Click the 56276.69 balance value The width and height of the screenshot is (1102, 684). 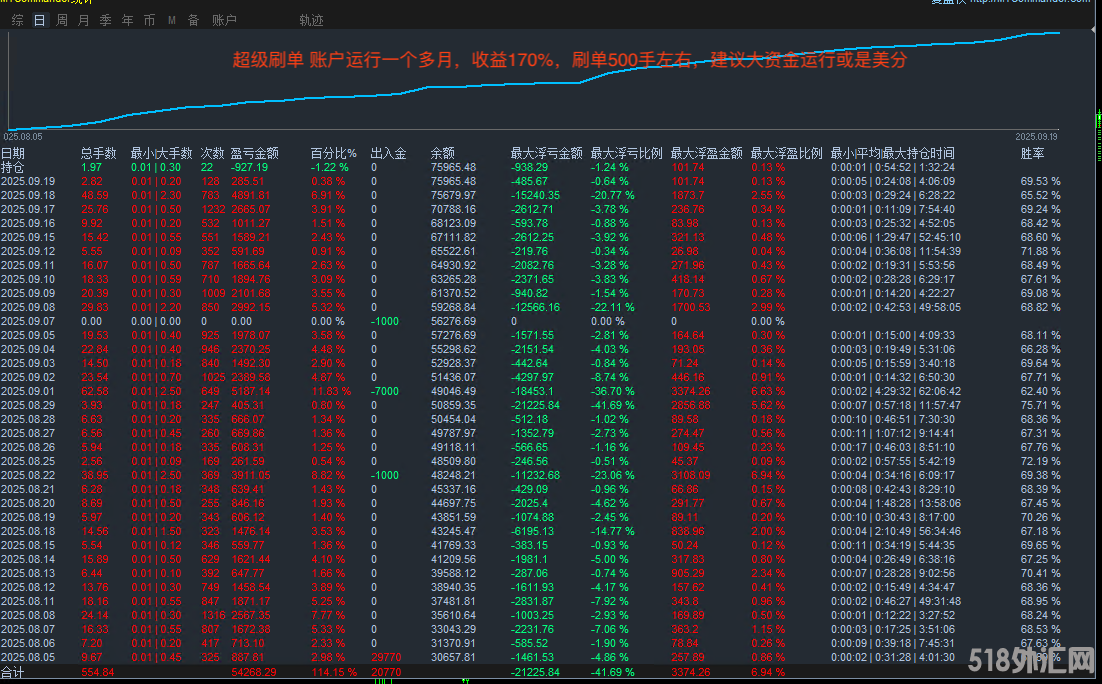(x=453, y=321)
